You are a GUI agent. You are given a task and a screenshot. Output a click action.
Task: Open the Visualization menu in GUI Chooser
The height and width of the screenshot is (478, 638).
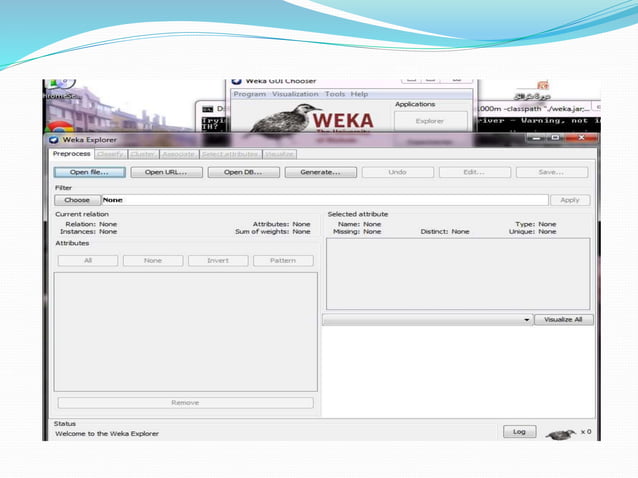[295, 94]
